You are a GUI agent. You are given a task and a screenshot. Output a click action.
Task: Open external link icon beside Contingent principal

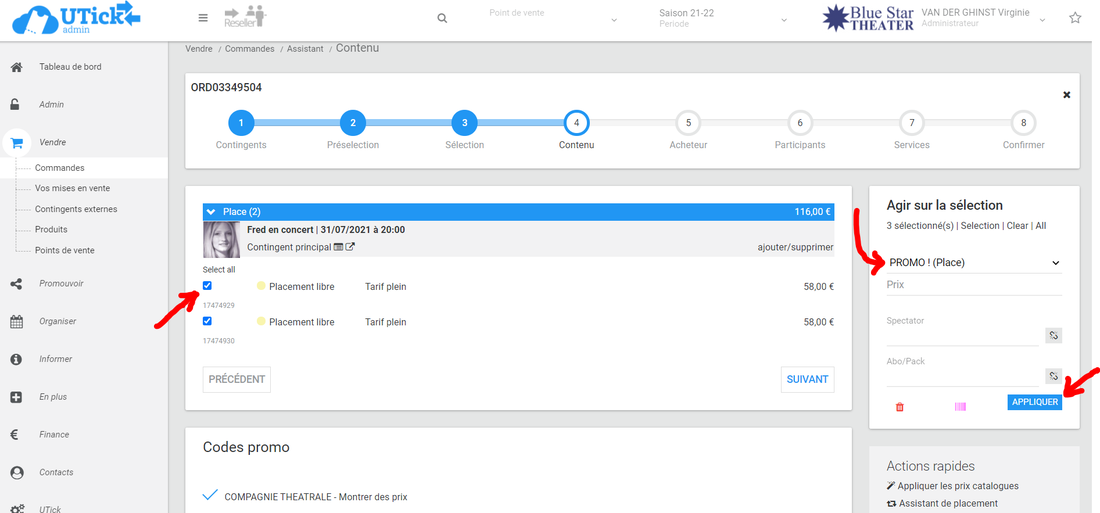point(351,247)
